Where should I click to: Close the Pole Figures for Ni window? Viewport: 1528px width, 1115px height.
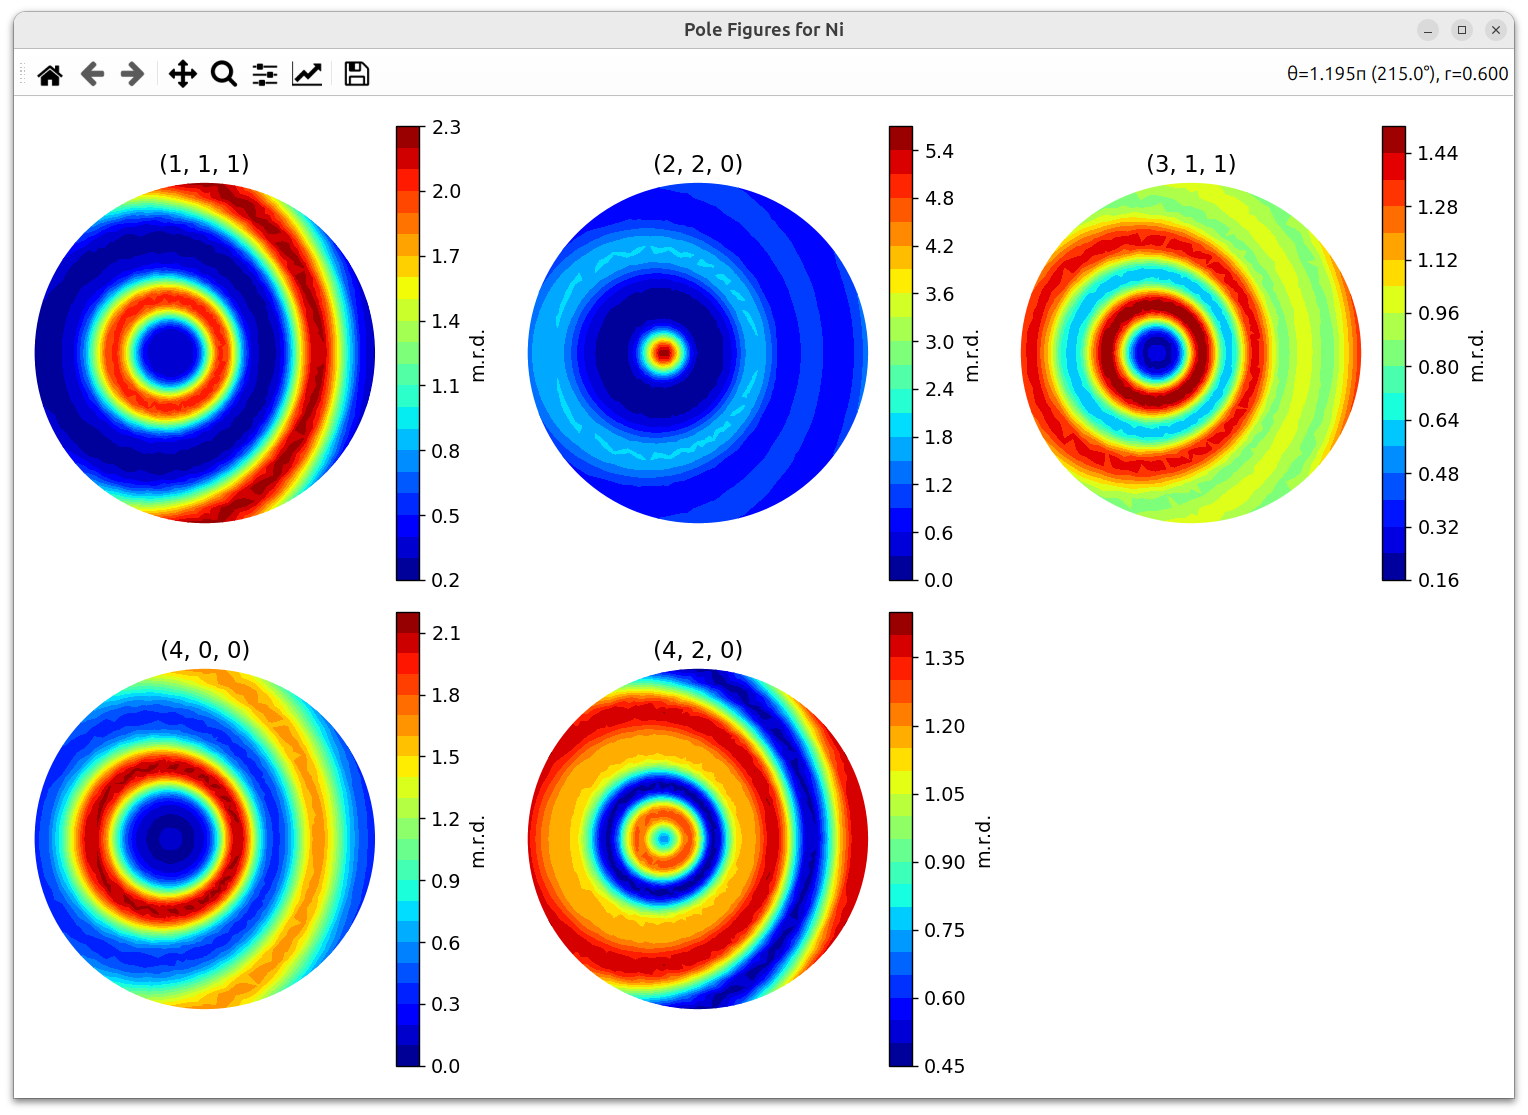pos(1496,30)
